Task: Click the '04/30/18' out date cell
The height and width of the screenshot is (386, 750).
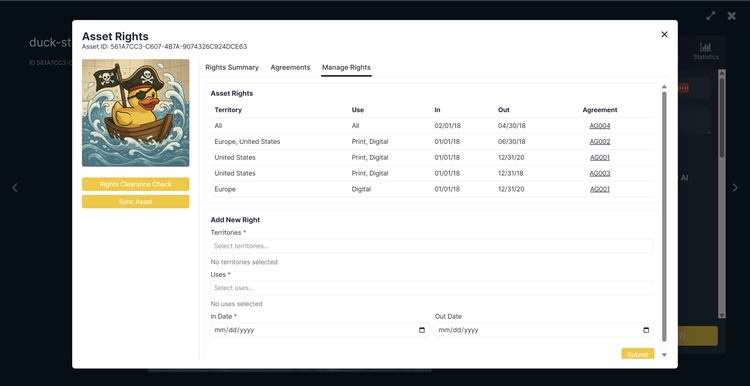Action: (512, 126)
